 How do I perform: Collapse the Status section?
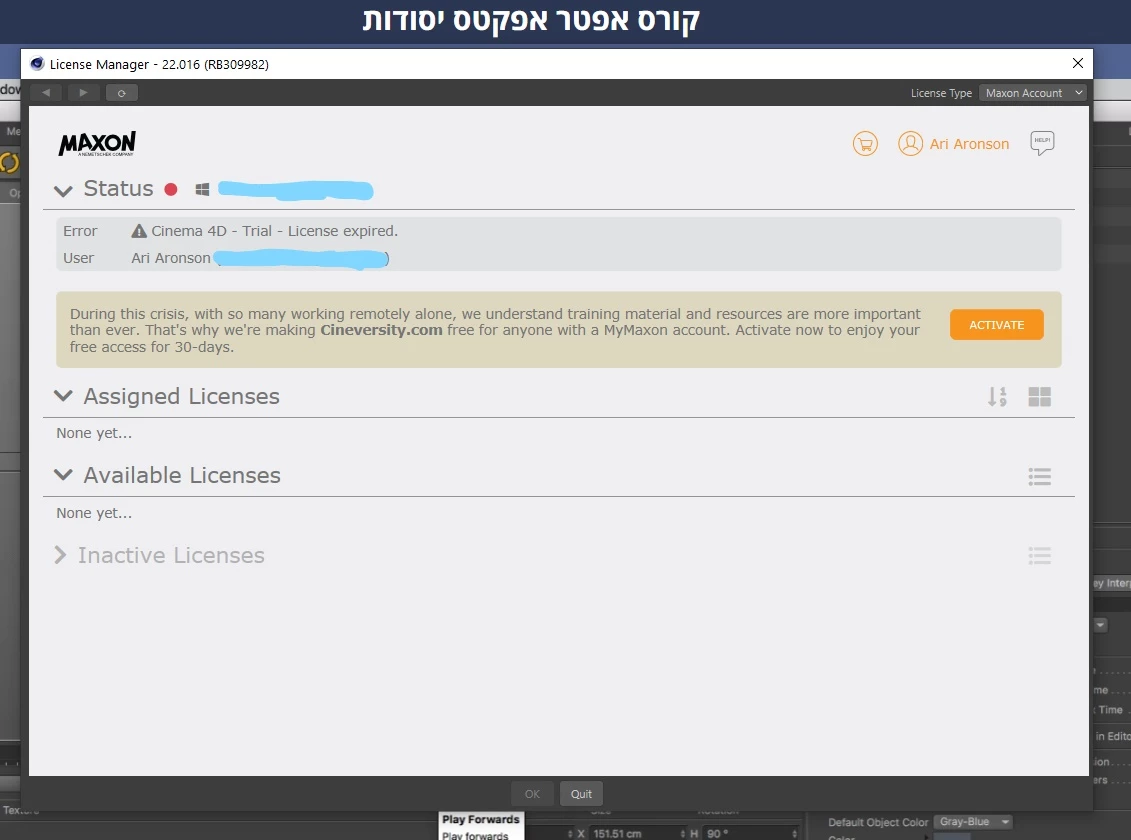[x=63, y=190]
